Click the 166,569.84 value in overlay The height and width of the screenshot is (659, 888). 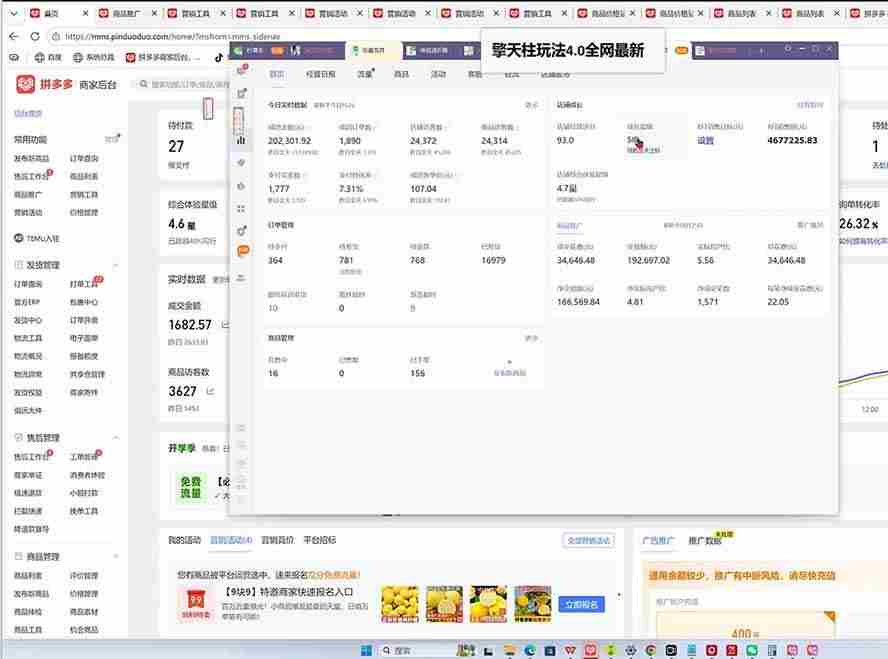[x=578, y=302]
